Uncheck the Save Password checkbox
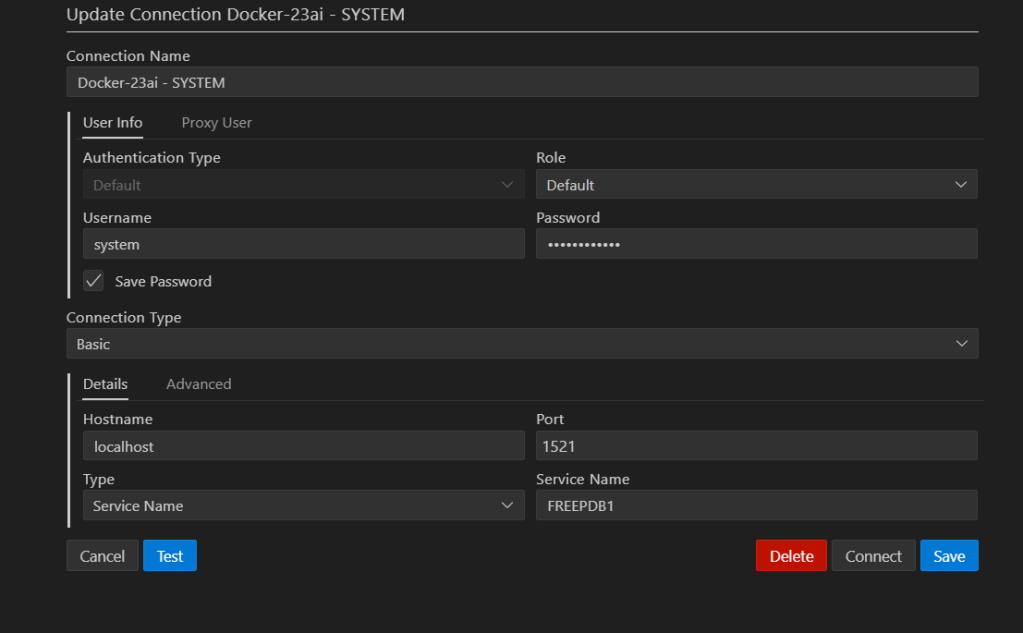The height and width of the screenshot is (633, 1023). point(94,282)
